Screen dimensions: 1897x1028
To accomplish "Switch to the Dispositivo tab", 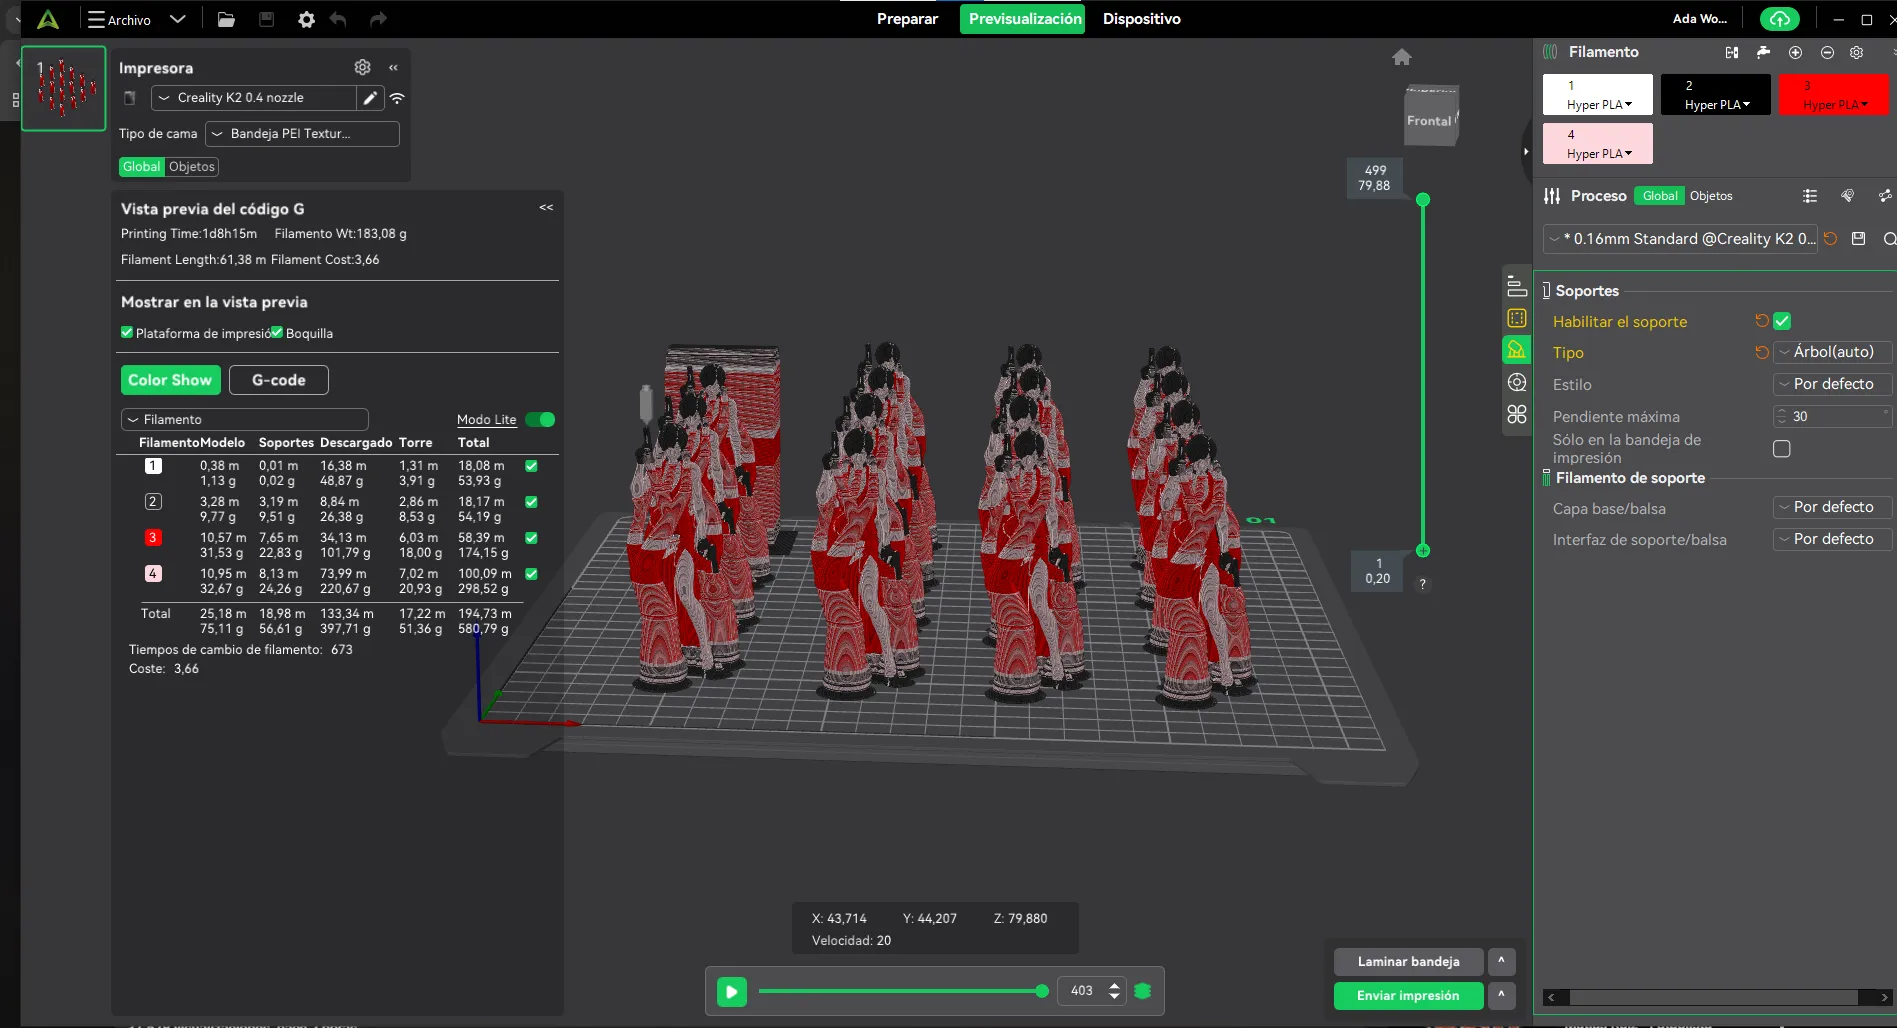I will [1141, 19].
